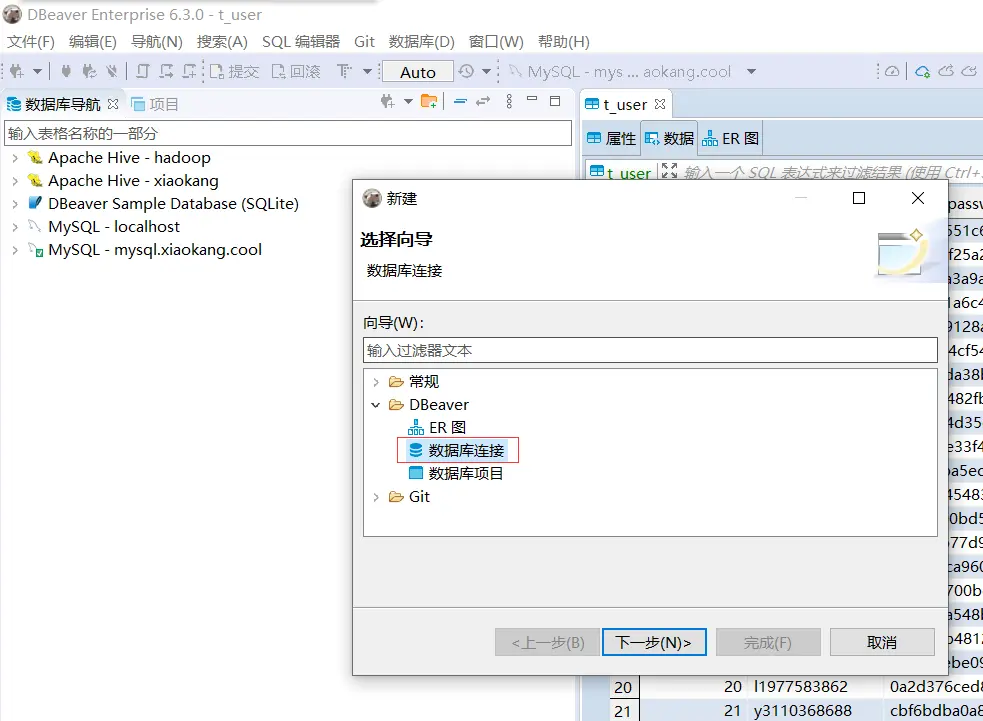Click the 回滚 rollback button in the toolbar
Image resolution: width=983 pixels, height=721 pixels.
[x=296, y=71]
